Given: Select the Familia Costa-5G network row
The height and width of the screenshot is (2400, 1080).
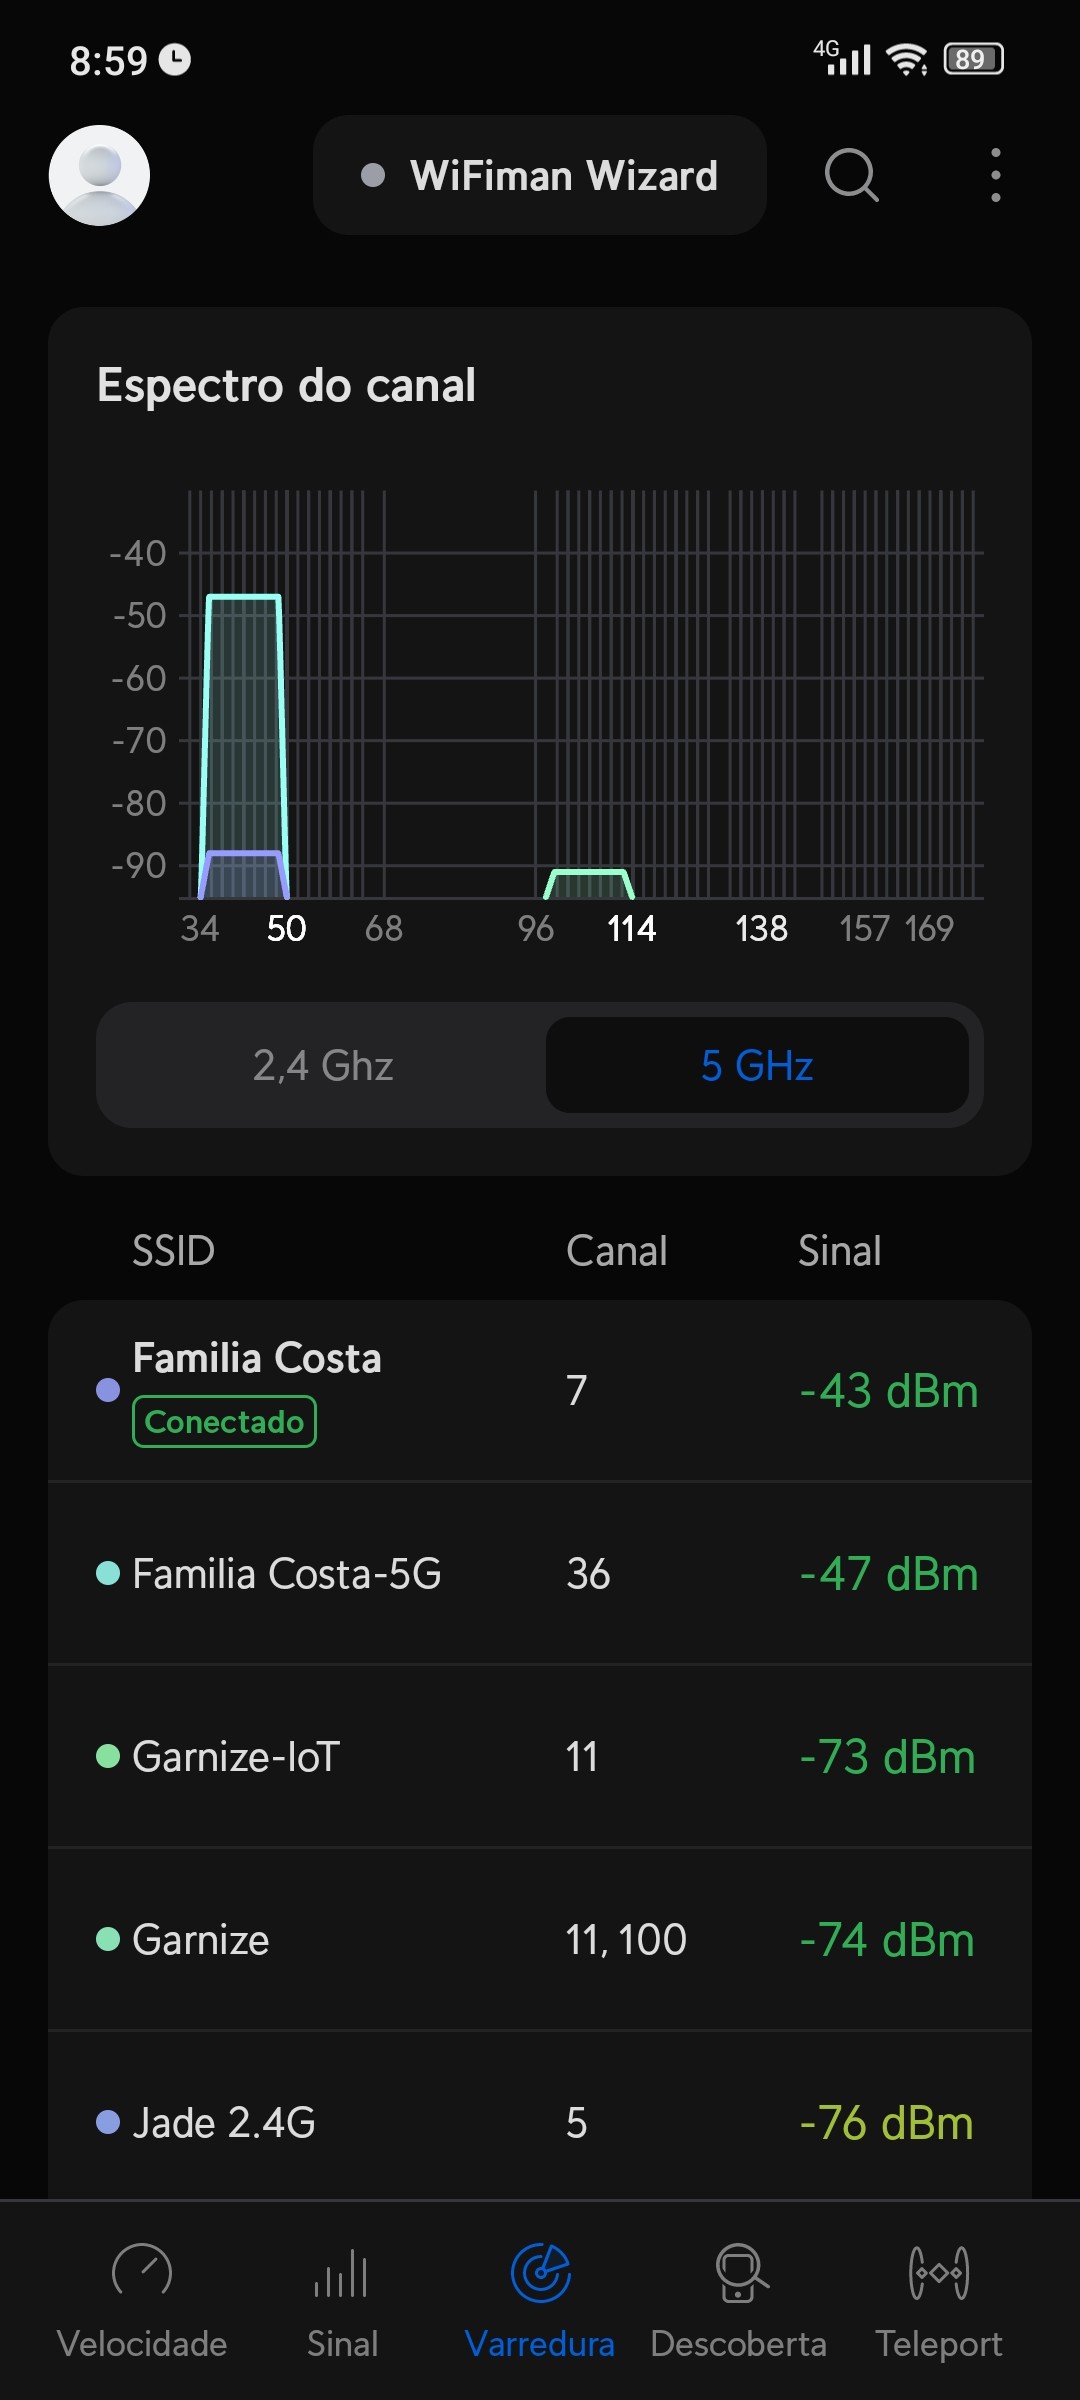Looking at the screenshot, I should point(540,1574).
